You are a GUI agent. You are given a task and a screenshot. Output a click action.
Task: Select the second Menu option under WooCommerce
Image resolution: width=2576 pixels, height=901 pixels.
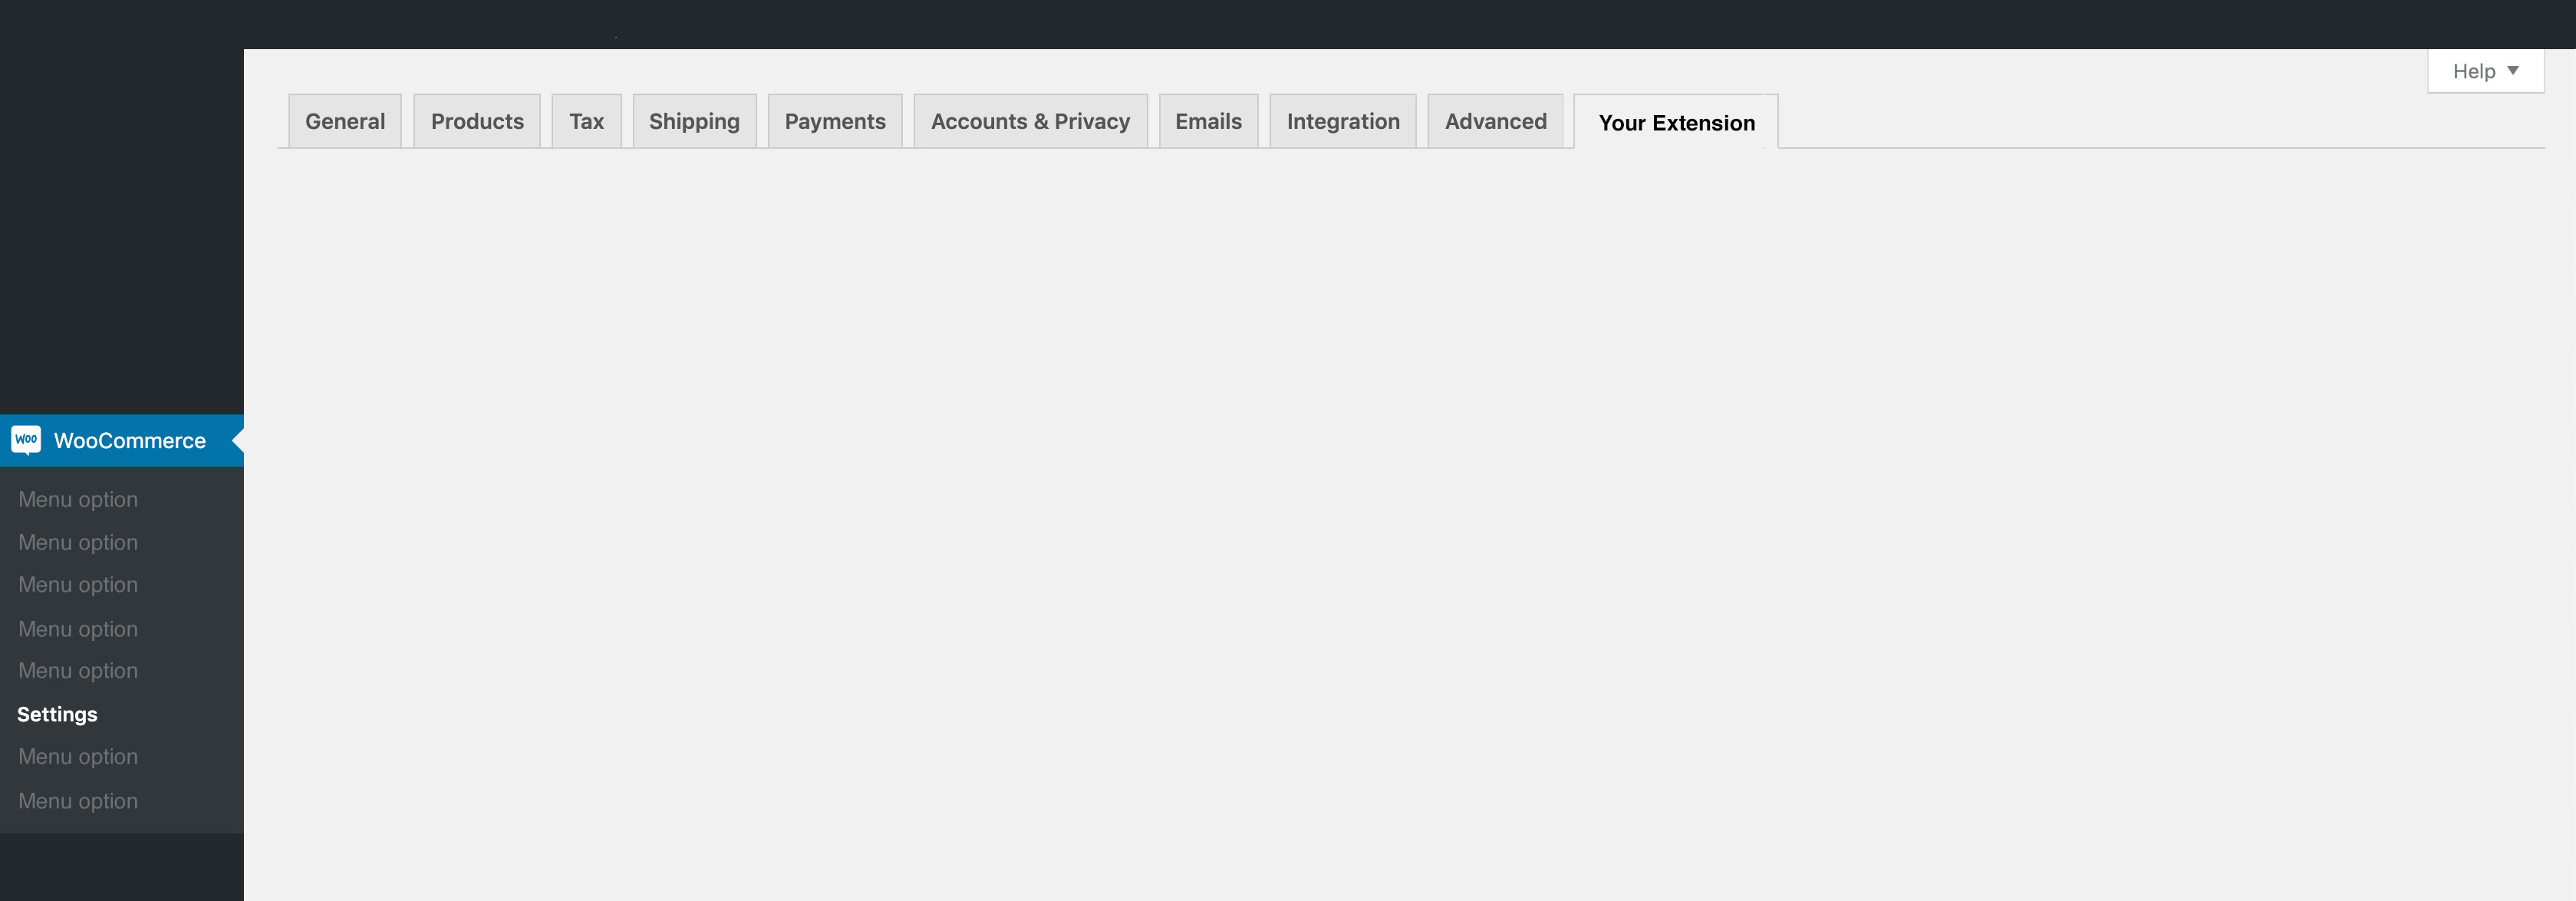coord(78,542)
